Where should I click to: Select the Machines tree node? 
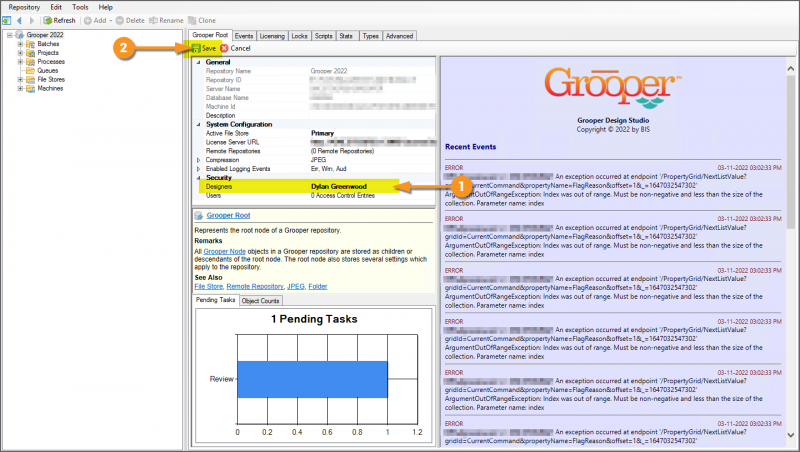tap(50, 88)
